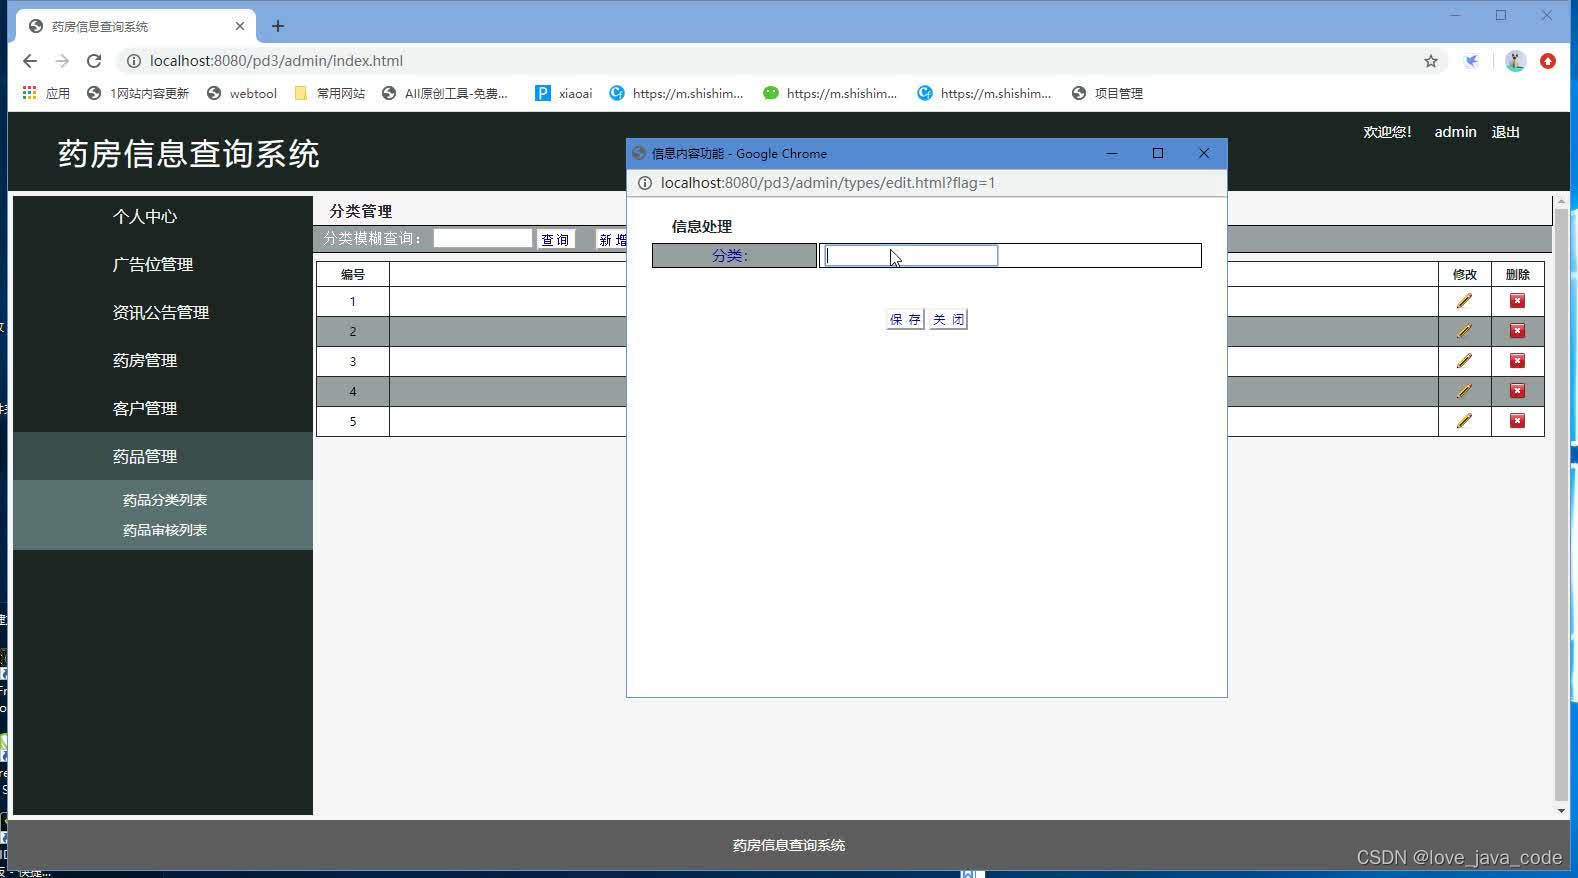Click page scrollbar down arrow
Image resolution: width=1578 pixels, height=878 pixels.
[x=1561, y=811]
